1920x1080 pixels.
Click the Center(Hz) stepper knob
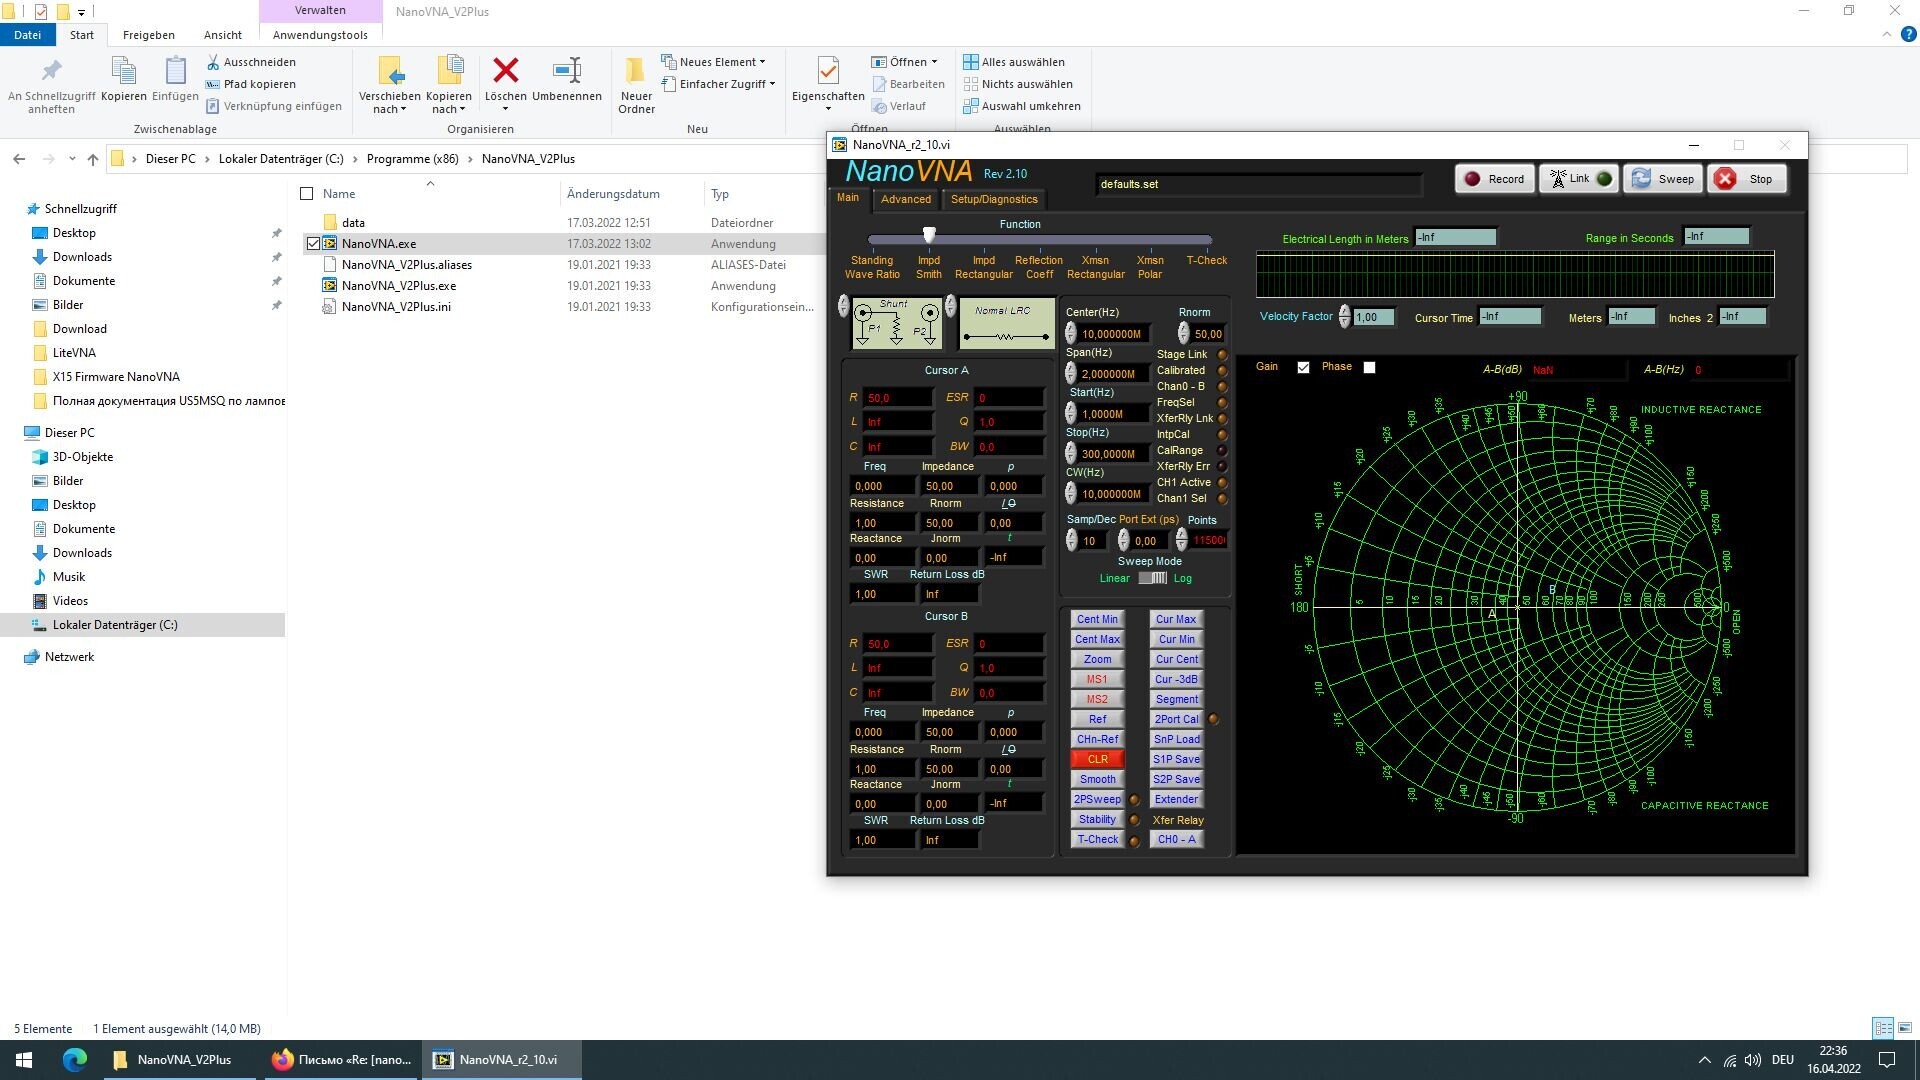[1071, 333]
